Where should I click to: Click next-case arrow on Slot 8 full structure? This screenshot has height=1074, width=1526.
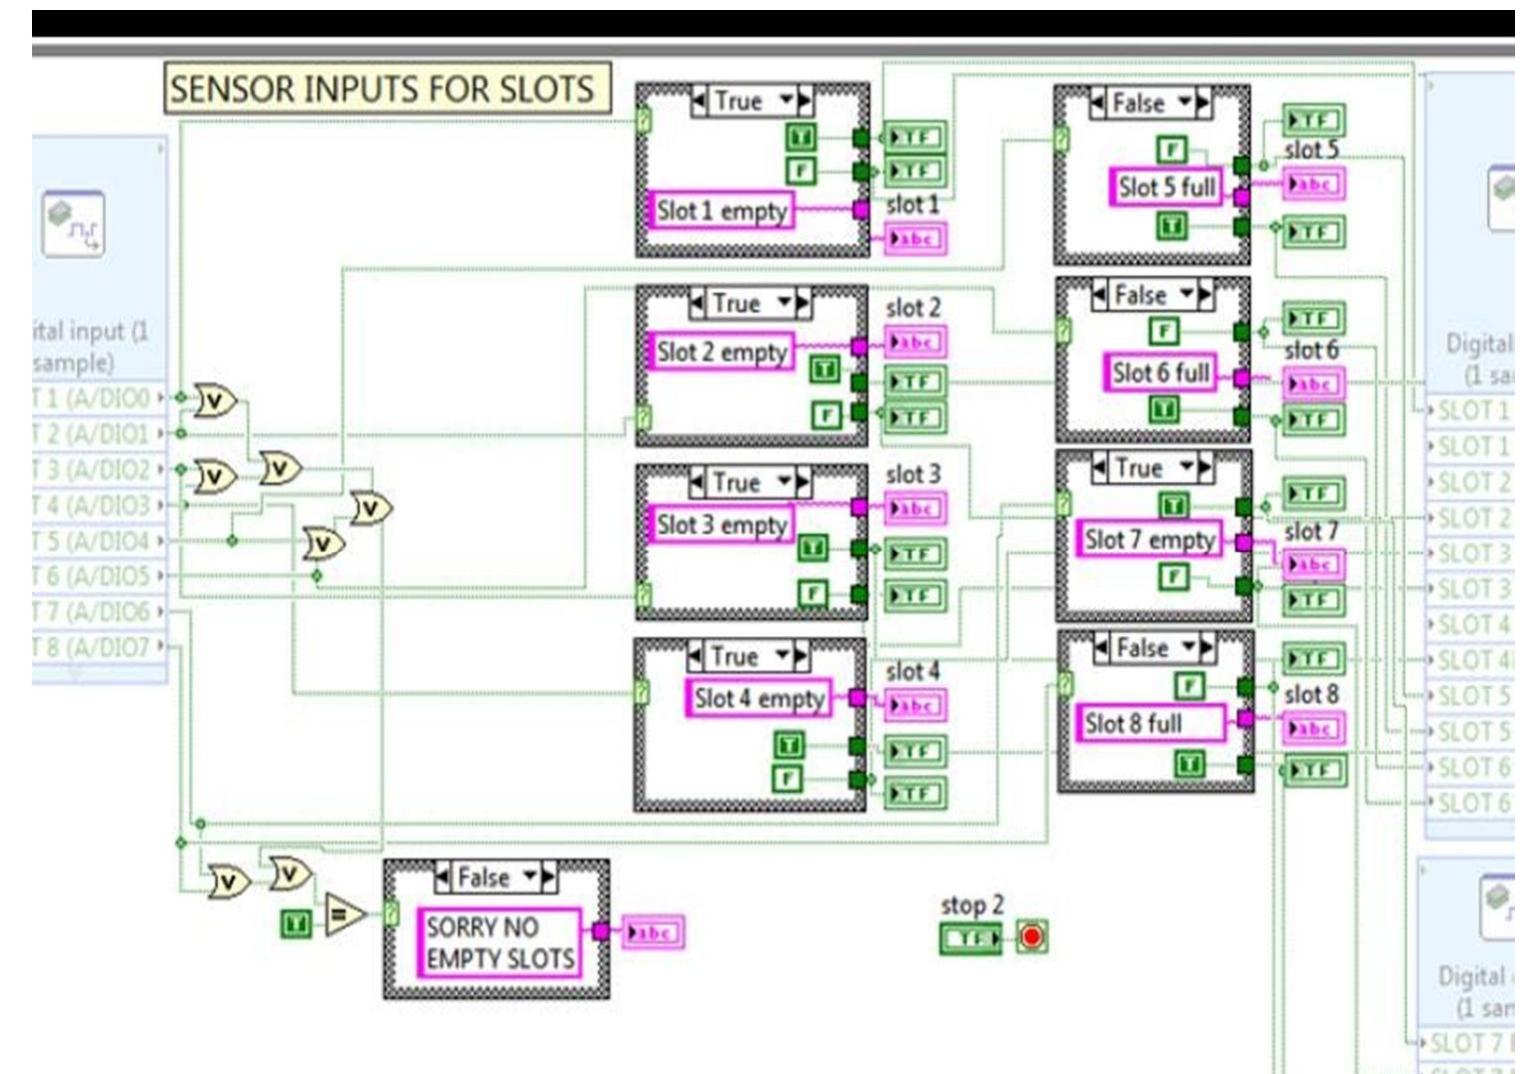(1207, 648)
